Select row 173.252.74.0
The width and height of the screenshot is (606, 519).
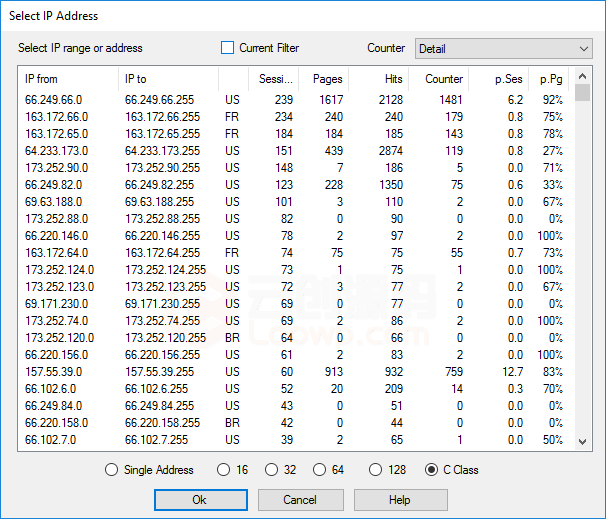click(x=294, y=321)
